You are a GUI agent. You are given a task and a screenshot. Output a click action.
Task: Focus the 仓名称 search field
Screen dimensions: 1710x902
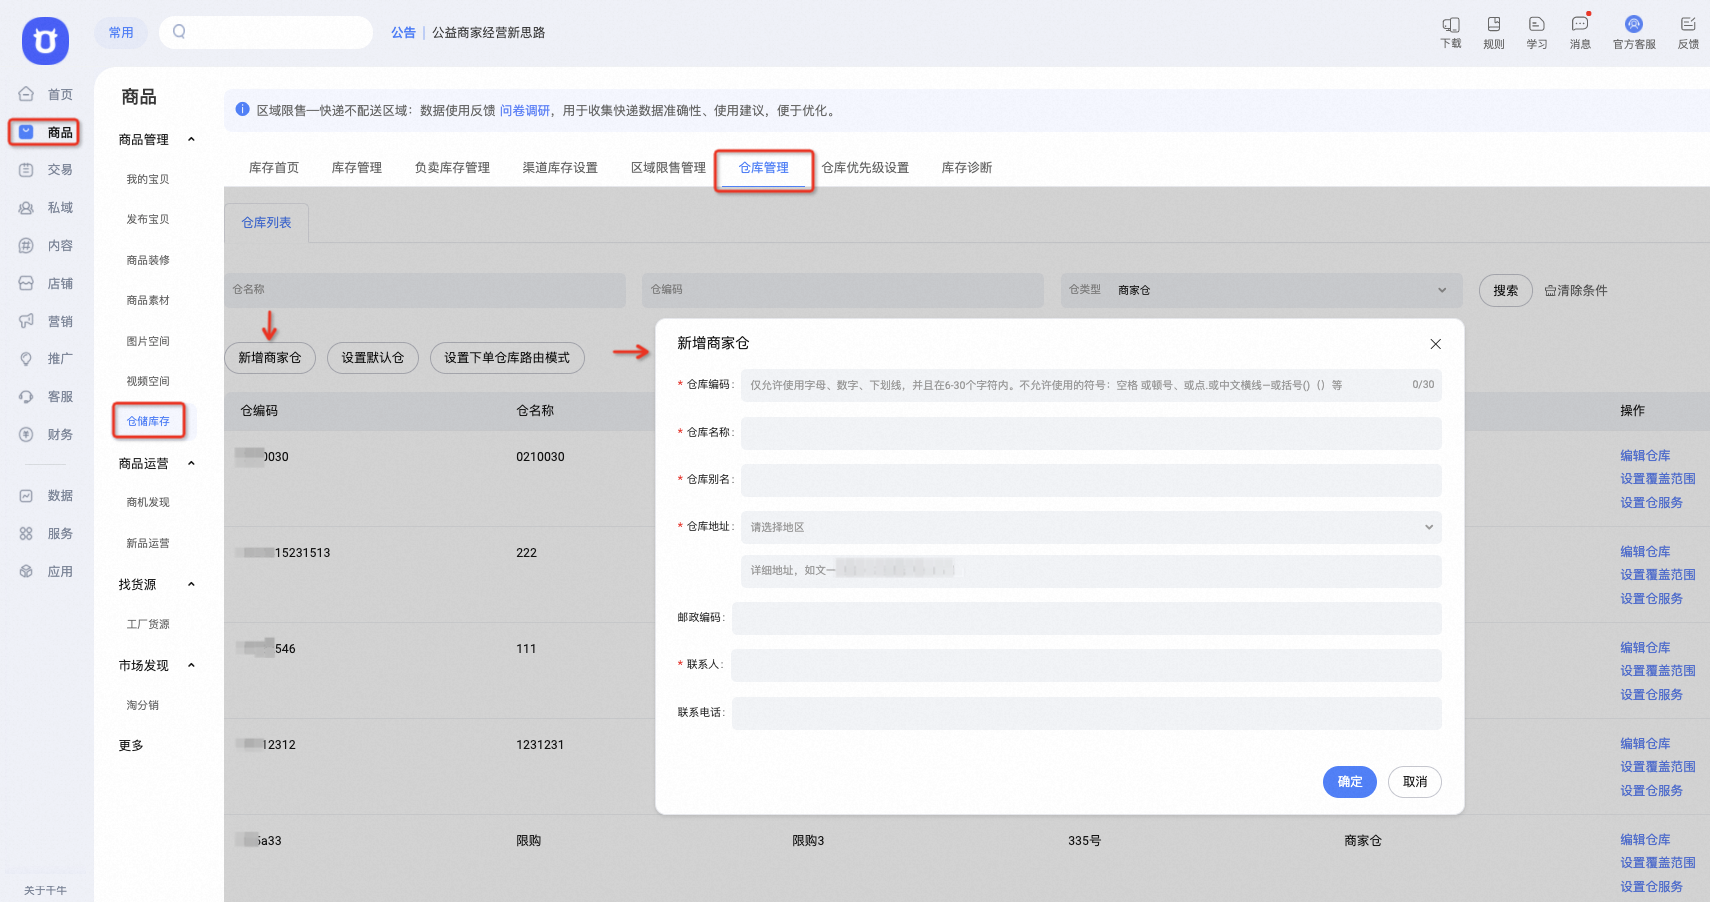pos(425,290)
